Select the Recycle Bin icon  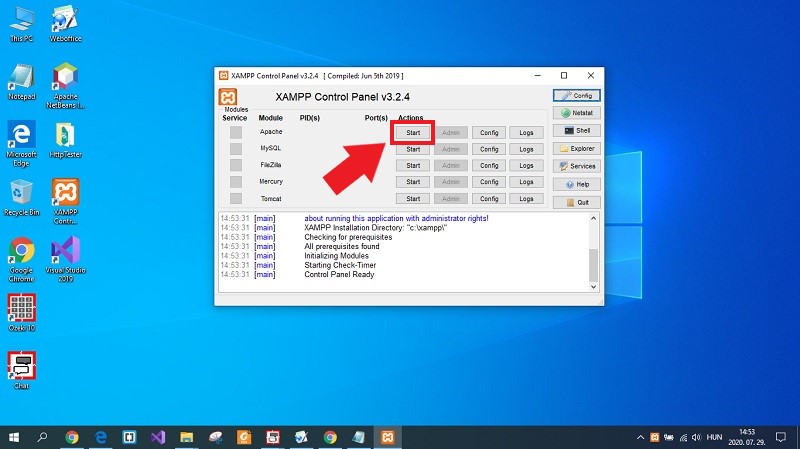tap(21, 198)
